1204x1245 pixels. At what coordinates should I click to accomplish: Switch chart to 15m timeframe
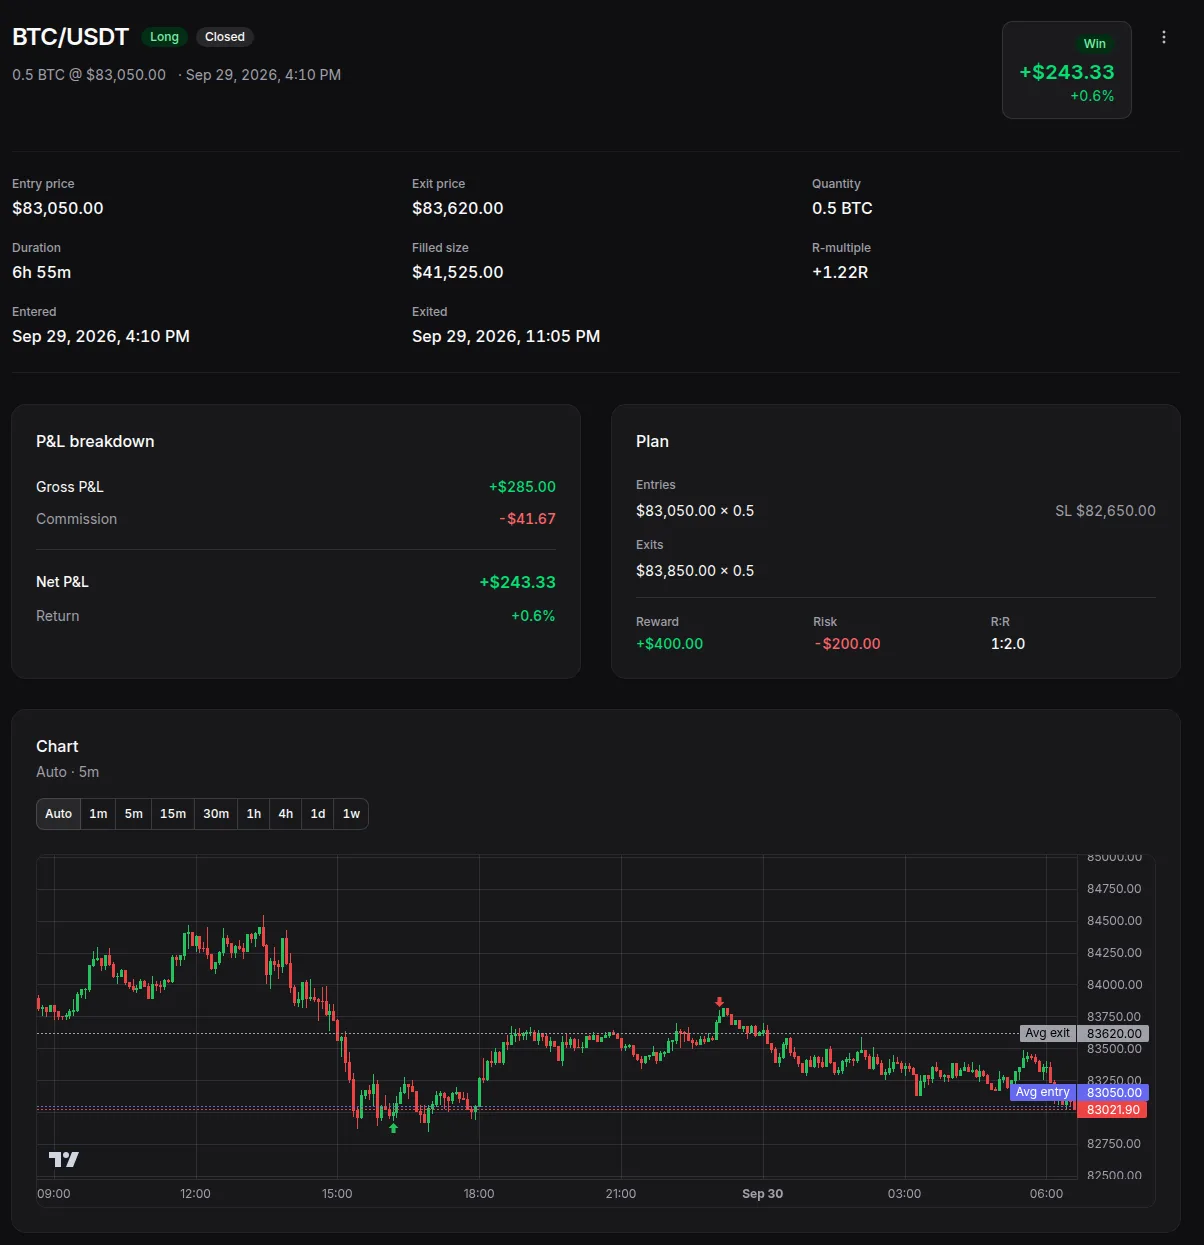pos(173,814)
